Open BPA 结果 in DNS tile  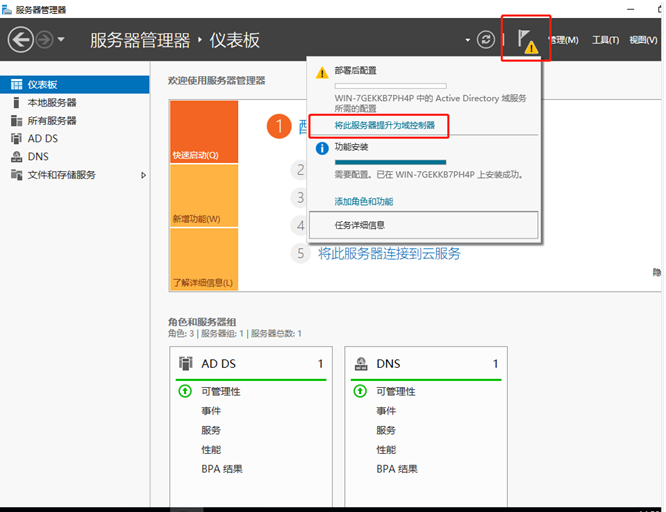[x=397, y=469]
